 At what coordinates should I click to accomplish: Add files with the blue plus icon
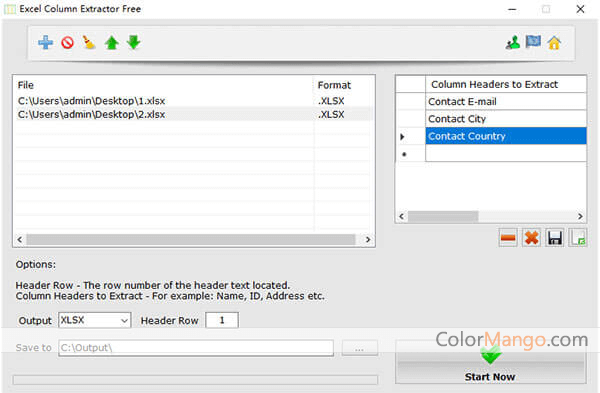point(46,42)
